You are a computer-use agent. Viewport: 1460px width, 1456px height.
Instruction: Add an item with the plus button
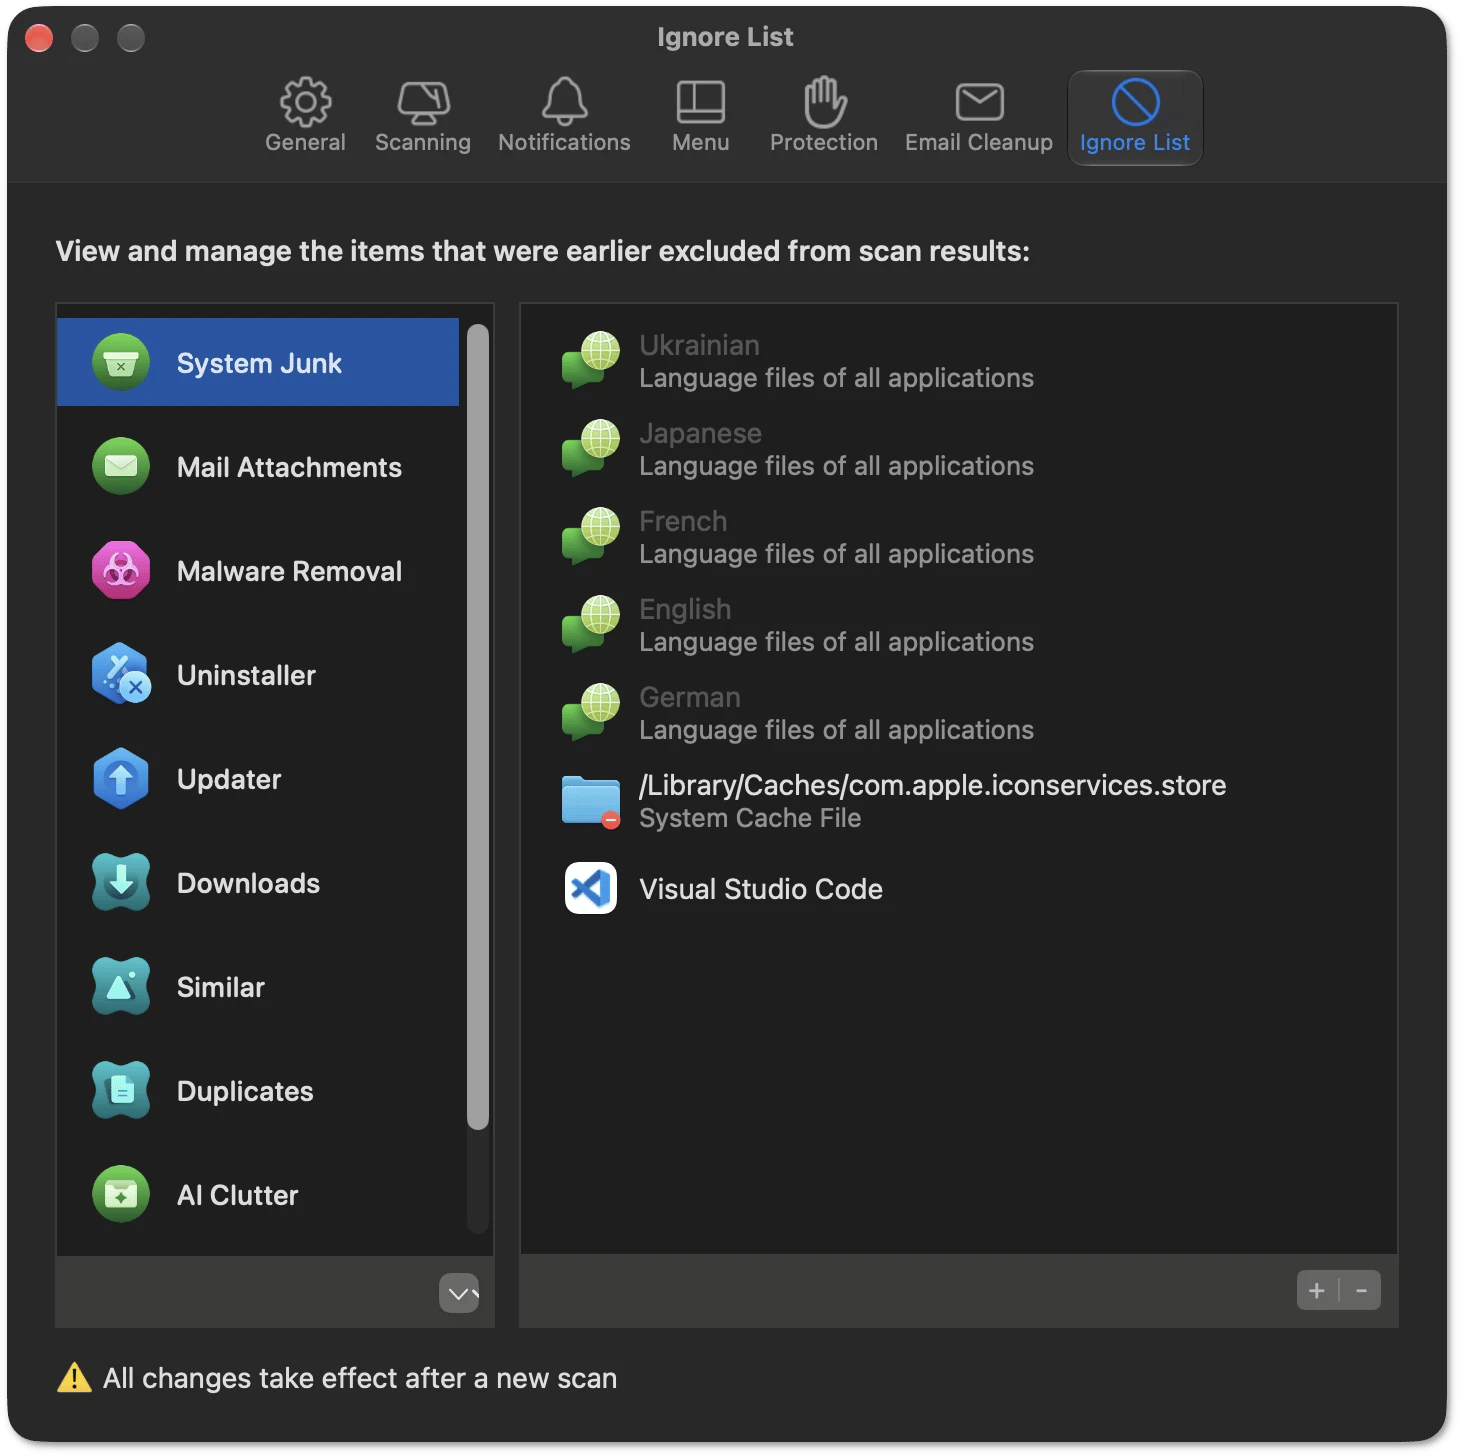(1317, 1291)
